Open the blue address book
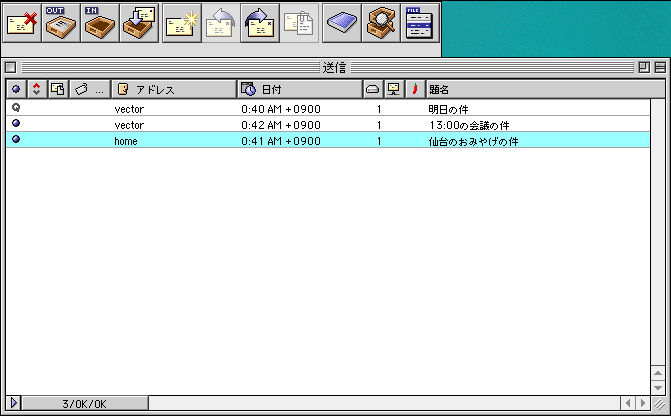This screenshot has width=671, height=416. click(342, 21)
